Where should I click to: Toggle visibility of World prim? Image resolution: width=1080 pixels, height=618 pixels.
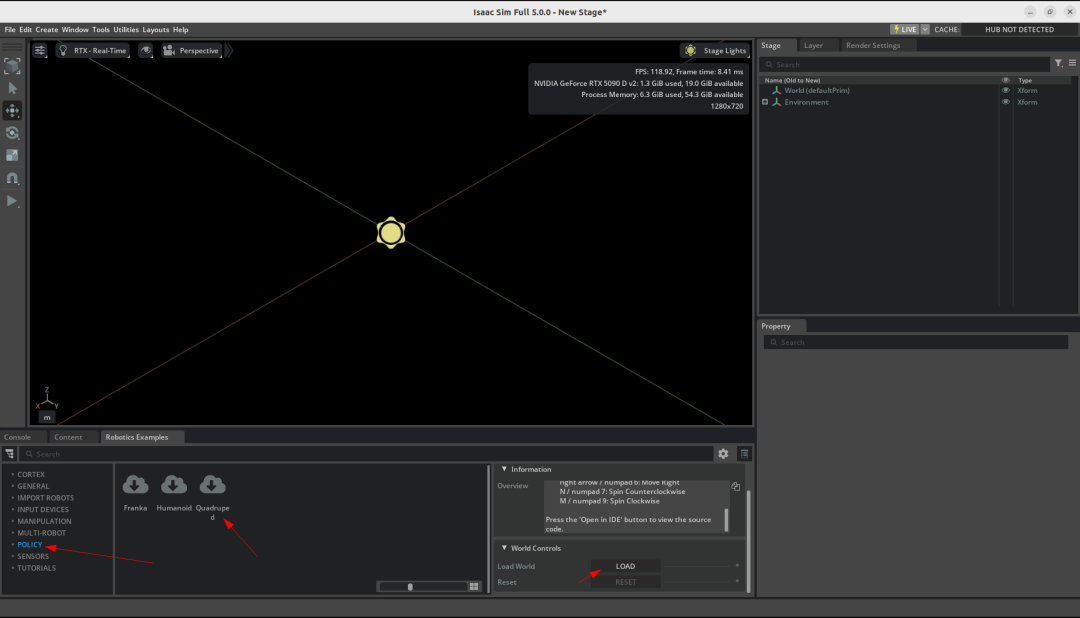click(1006, 90)
